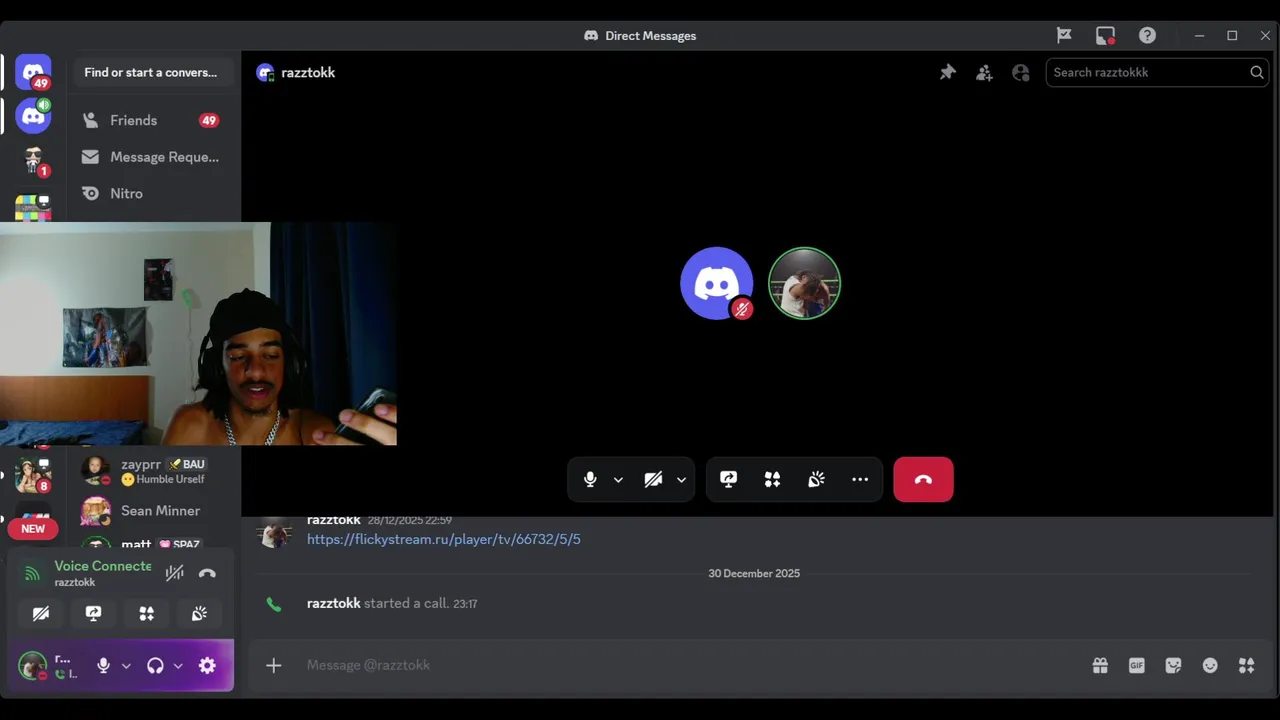Send a gift via the gift icon
1280x720 pixels.
tap(1100, 665)
